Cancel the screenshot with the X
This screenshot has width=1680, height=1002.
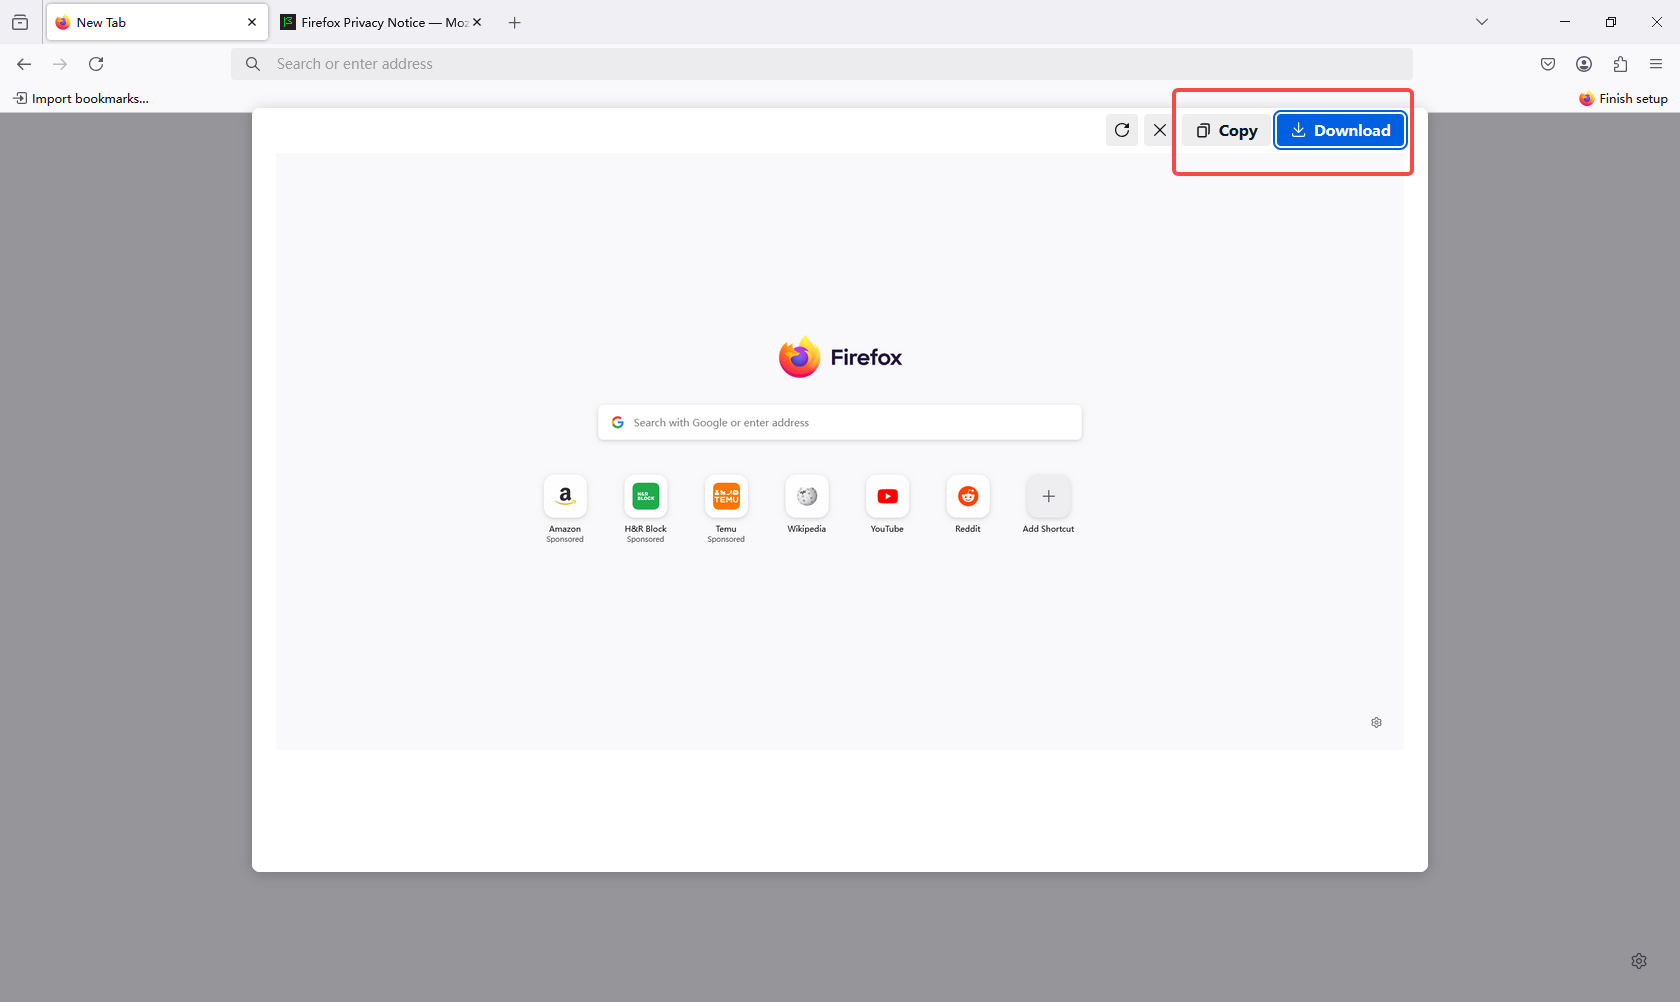pos(1159,130)
